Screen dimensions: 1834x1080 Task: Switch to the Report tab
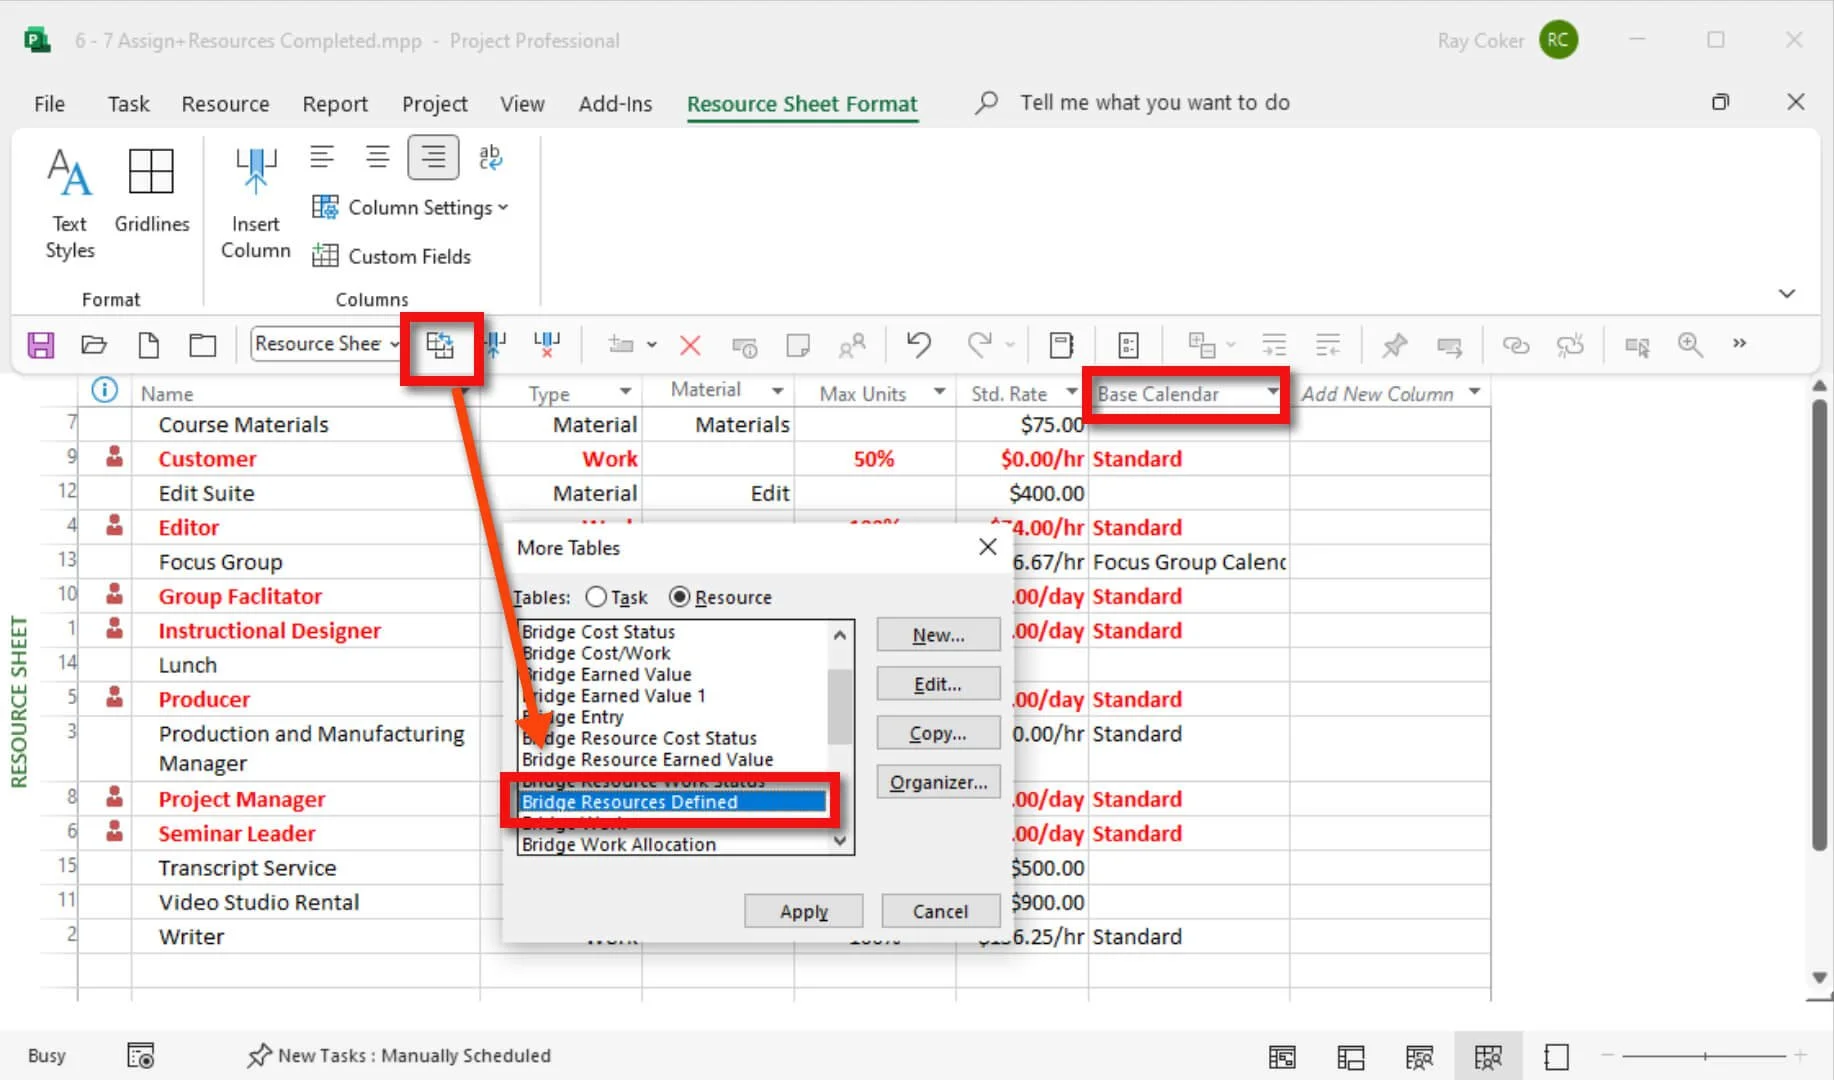tap(335, 104)
